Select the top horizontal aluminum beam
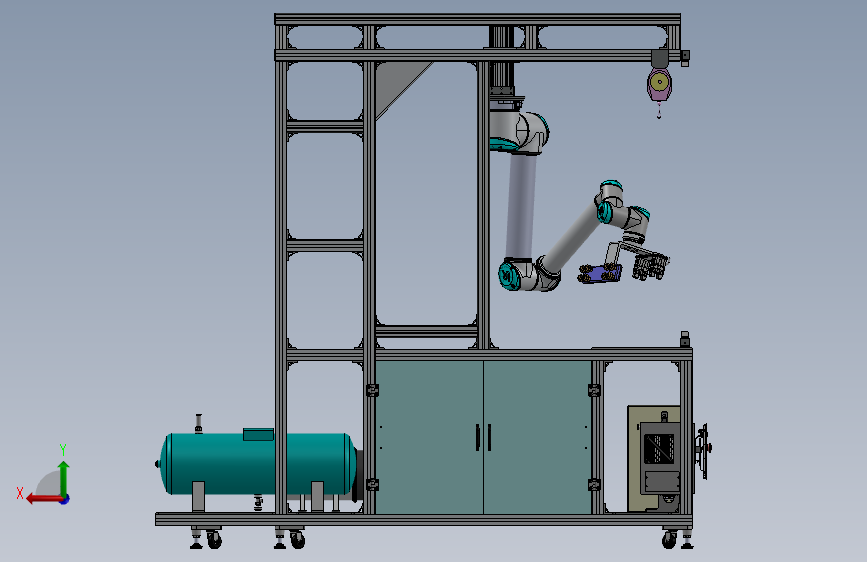This screenshot has width=867, height=562. pos(478,20)
